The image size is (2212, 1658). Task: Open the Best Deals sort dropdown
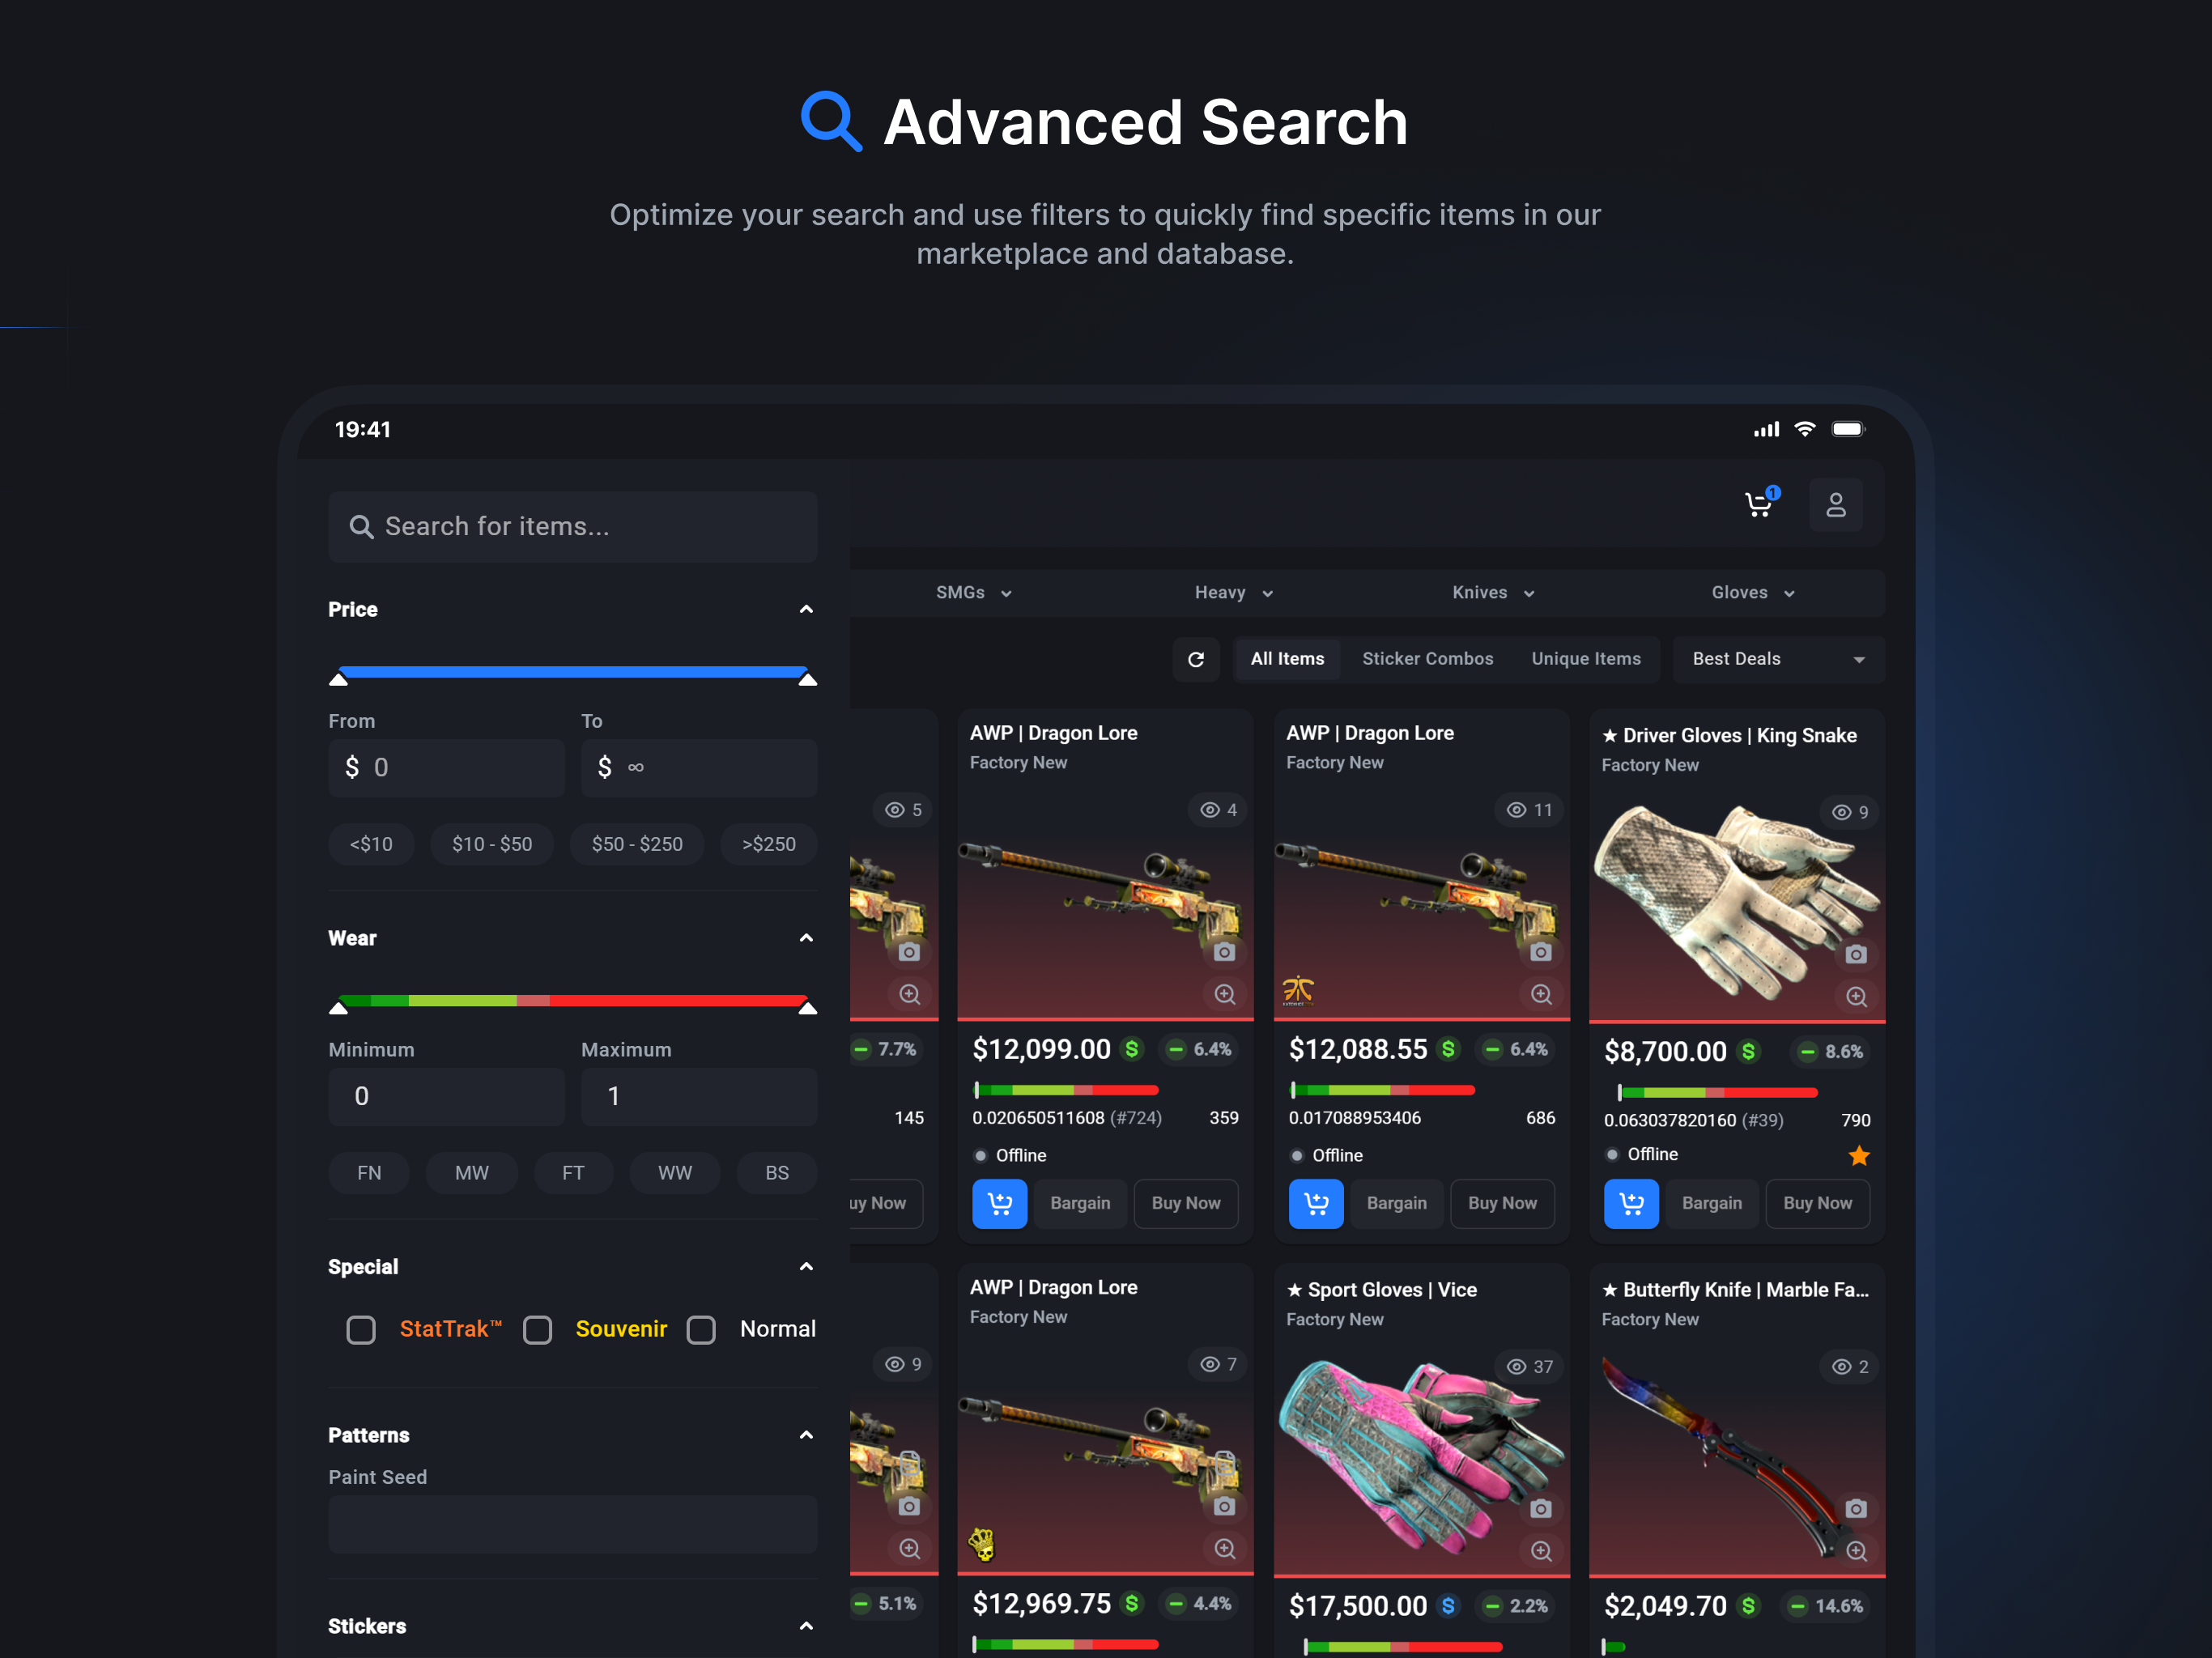tap(1777, 659)
